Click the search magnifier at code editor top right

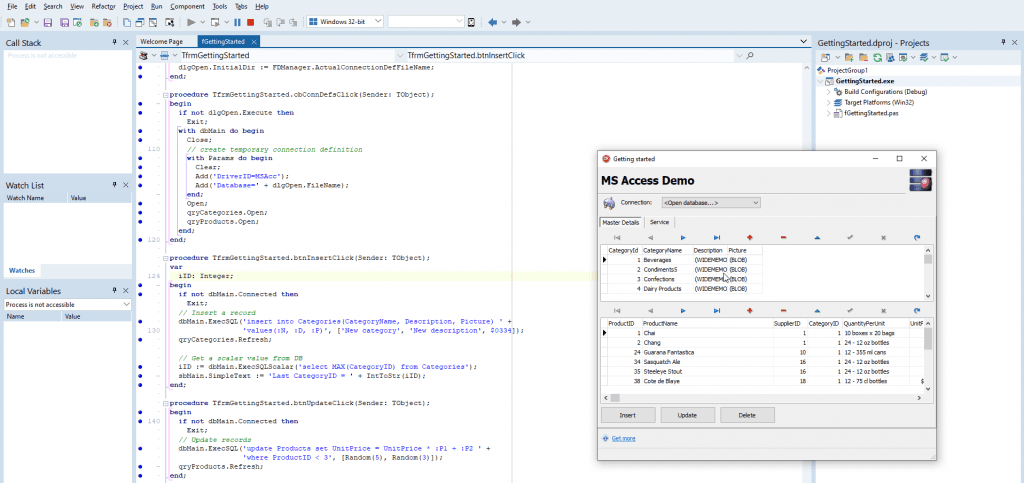750,55
